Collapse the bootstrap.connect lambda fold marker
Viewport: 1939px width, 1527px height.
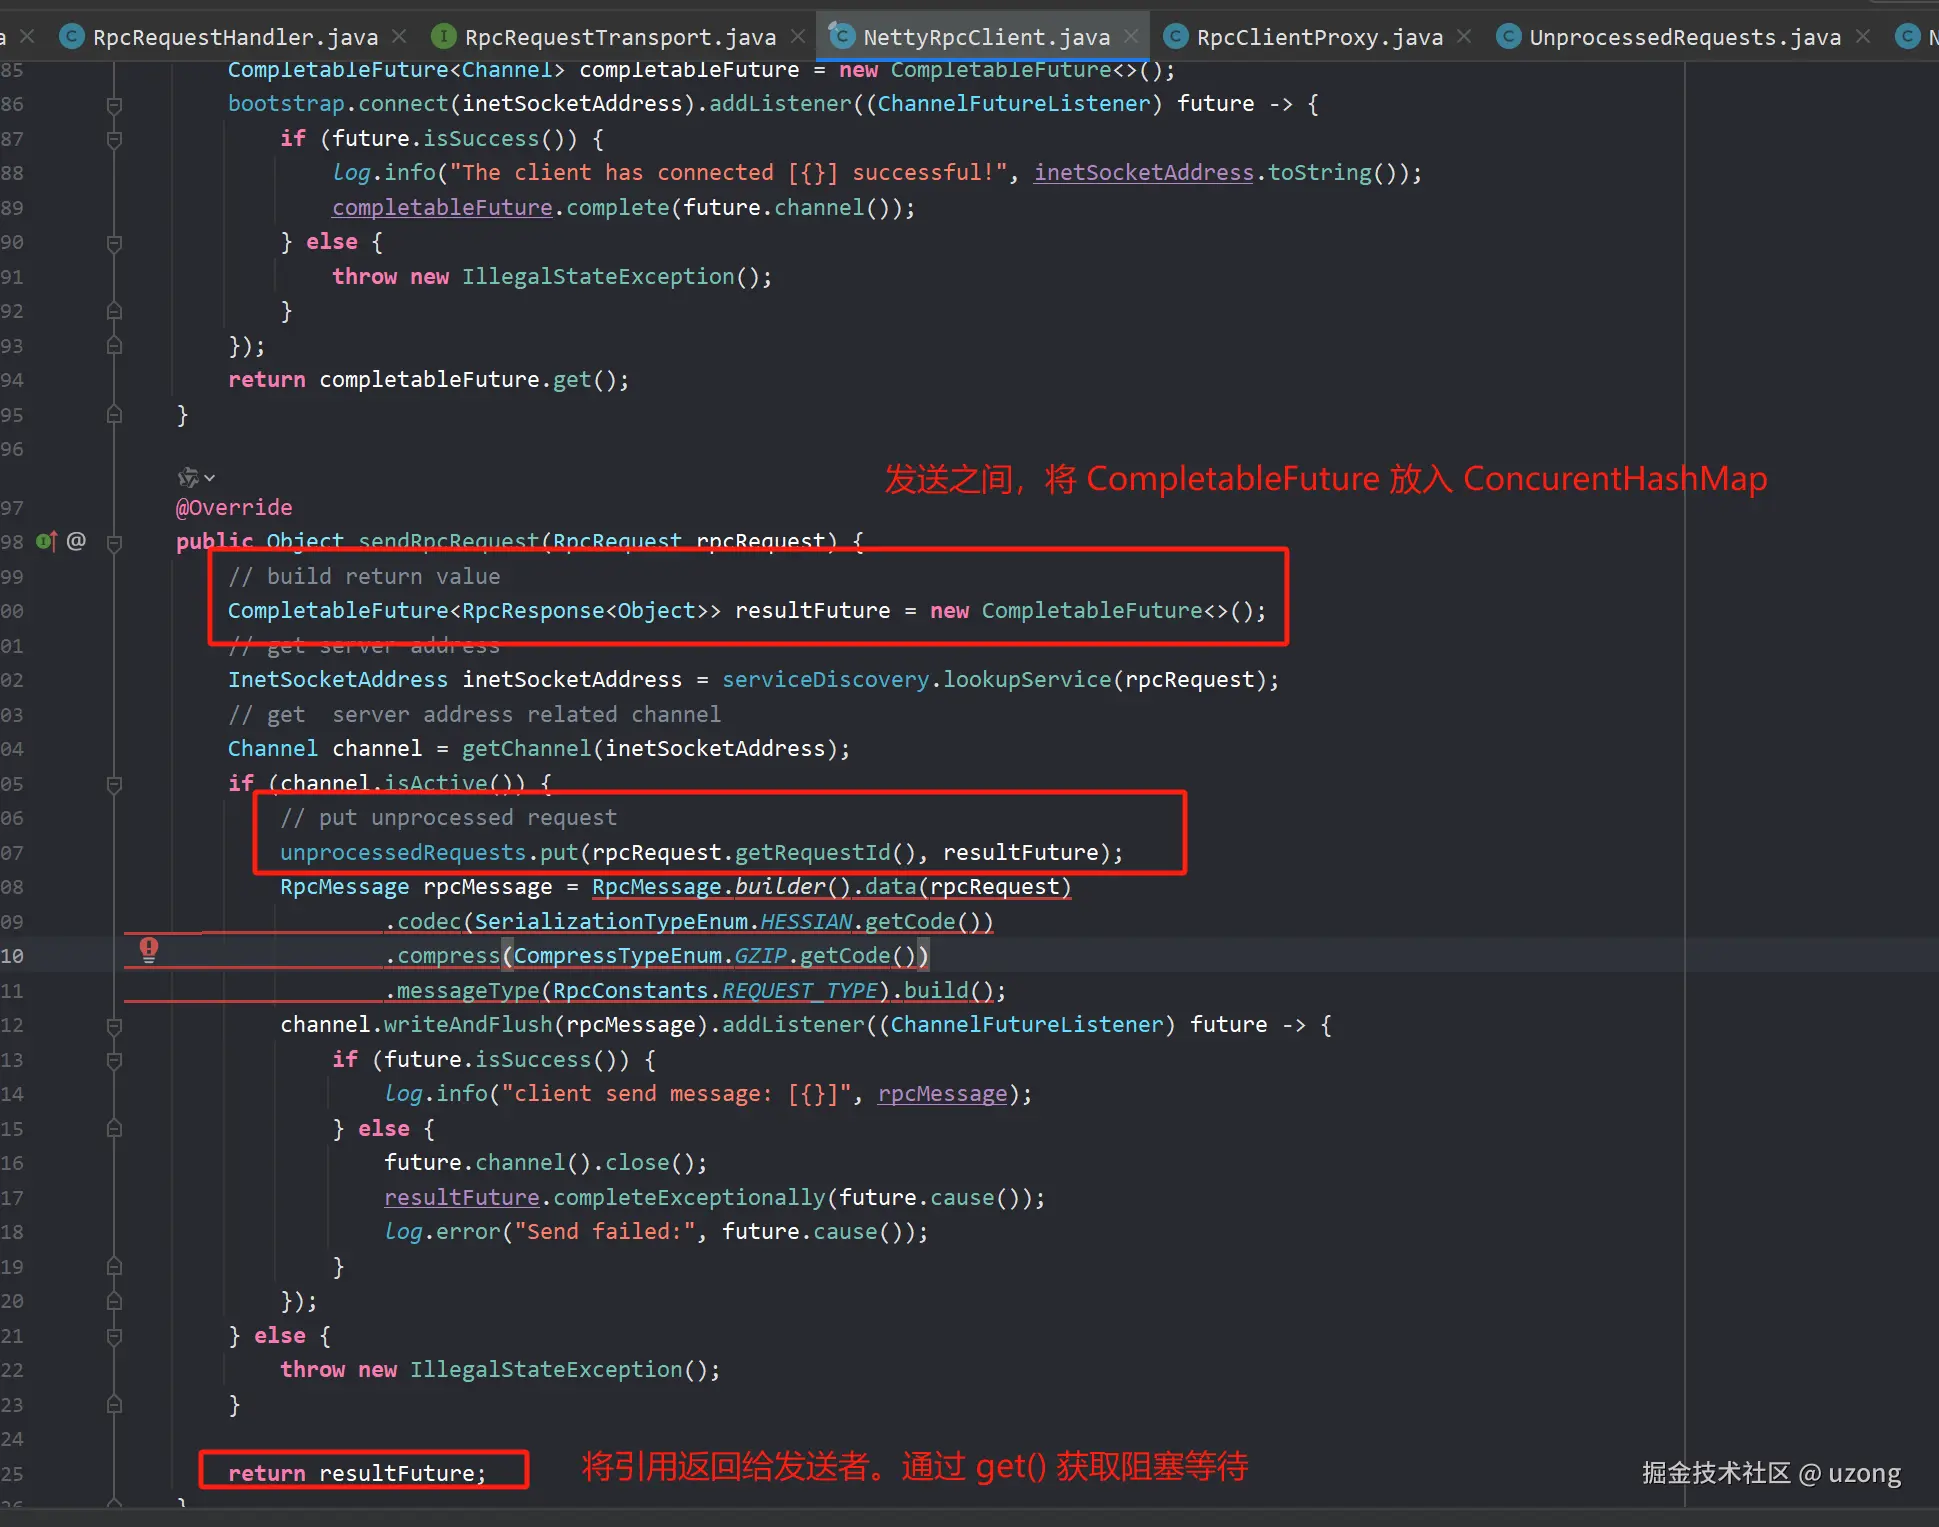(114, 104)
